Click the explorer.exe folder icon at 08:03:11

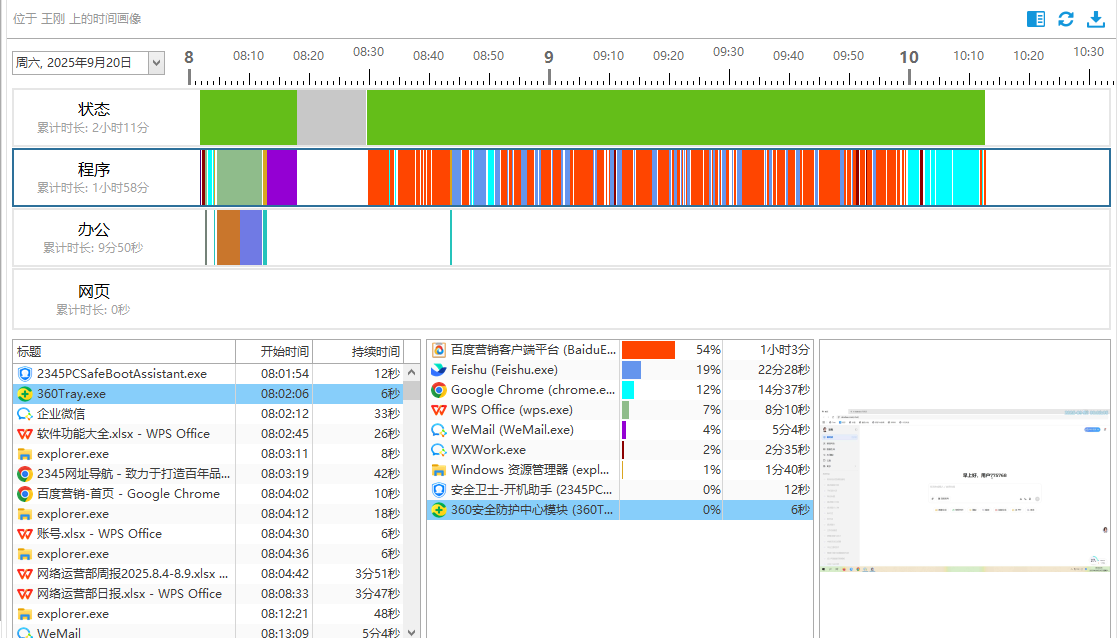pyautogui.click(x=25, y=454)
